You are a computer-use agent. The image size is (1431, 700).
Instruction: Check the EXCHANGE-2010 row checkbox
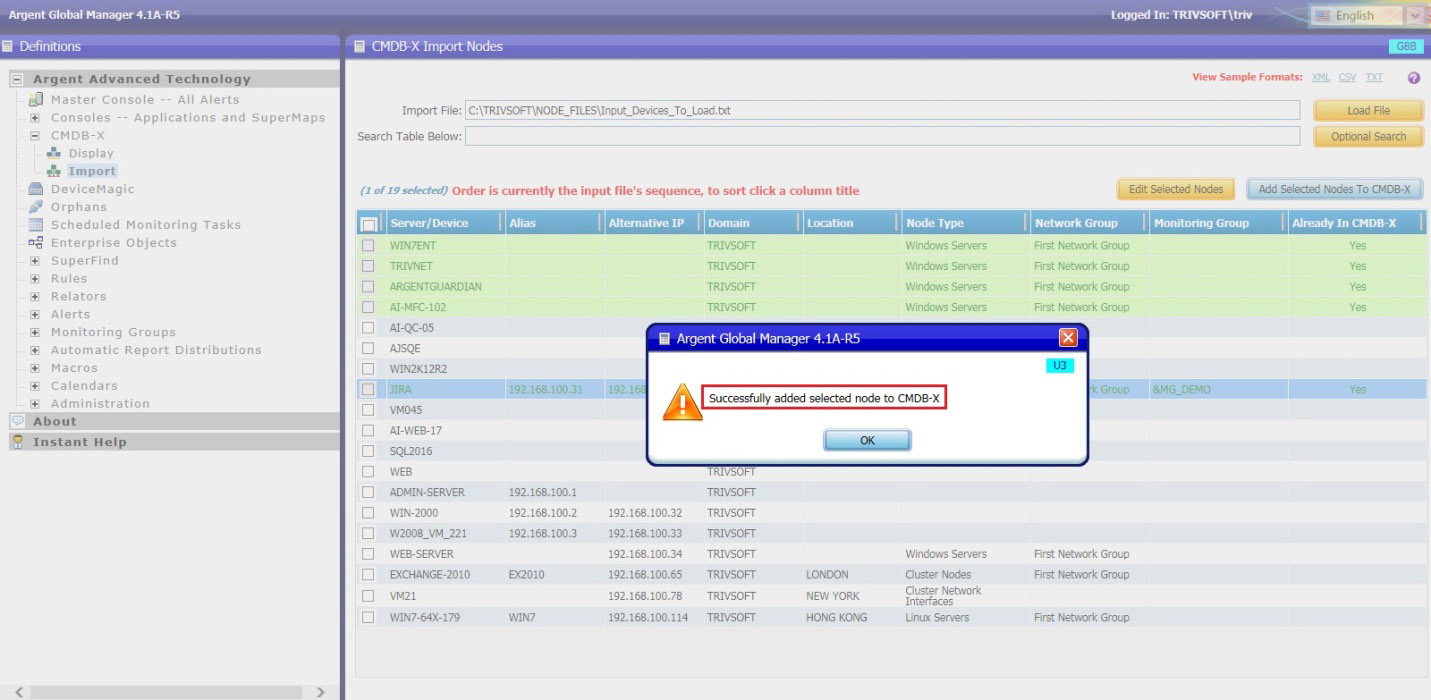[x=369, y=575]
